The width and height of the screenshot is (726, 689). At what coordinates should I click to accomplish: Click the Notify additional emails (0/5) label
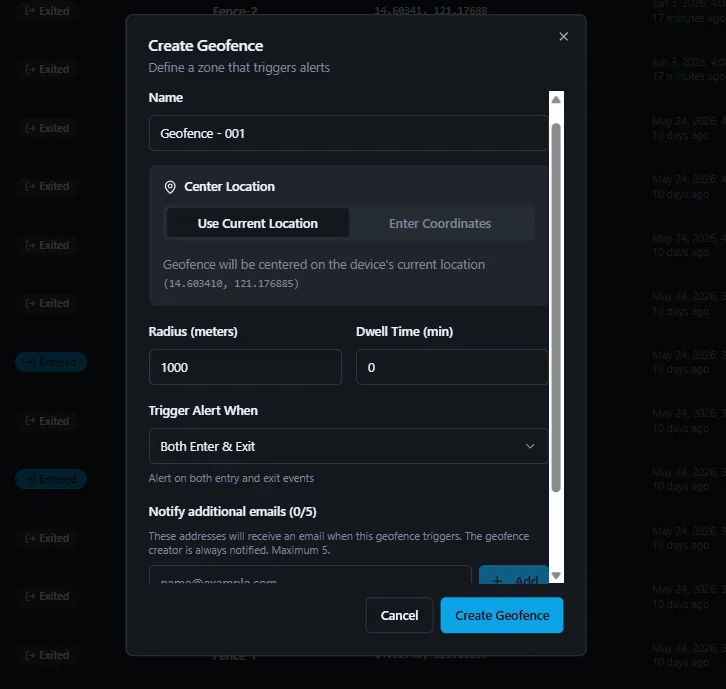(232, 512)
